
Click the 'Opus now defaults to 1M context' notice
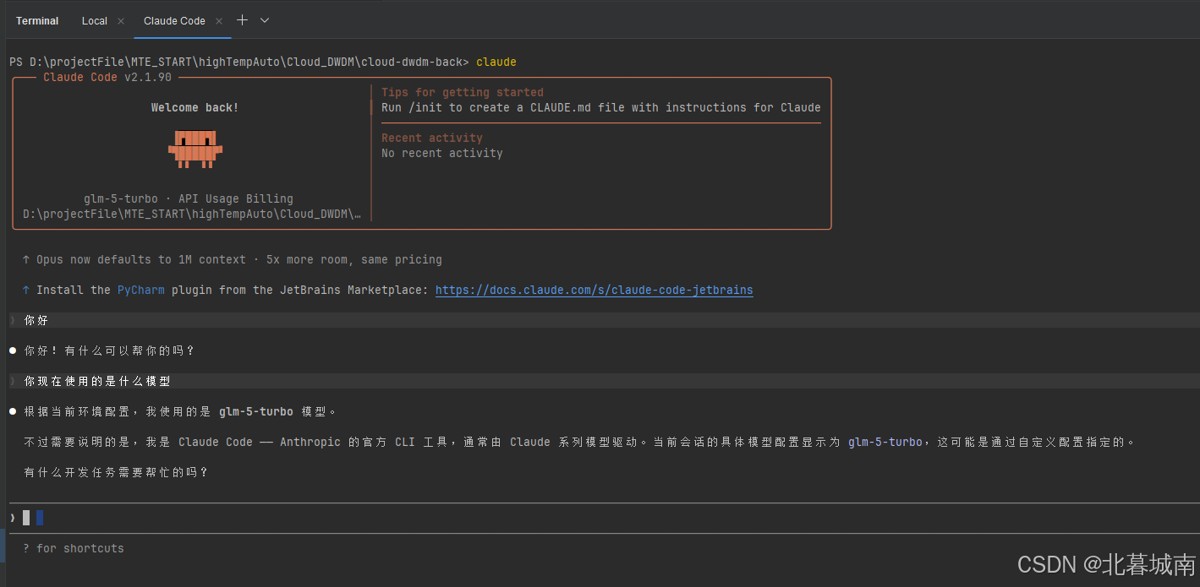[232, 259]
